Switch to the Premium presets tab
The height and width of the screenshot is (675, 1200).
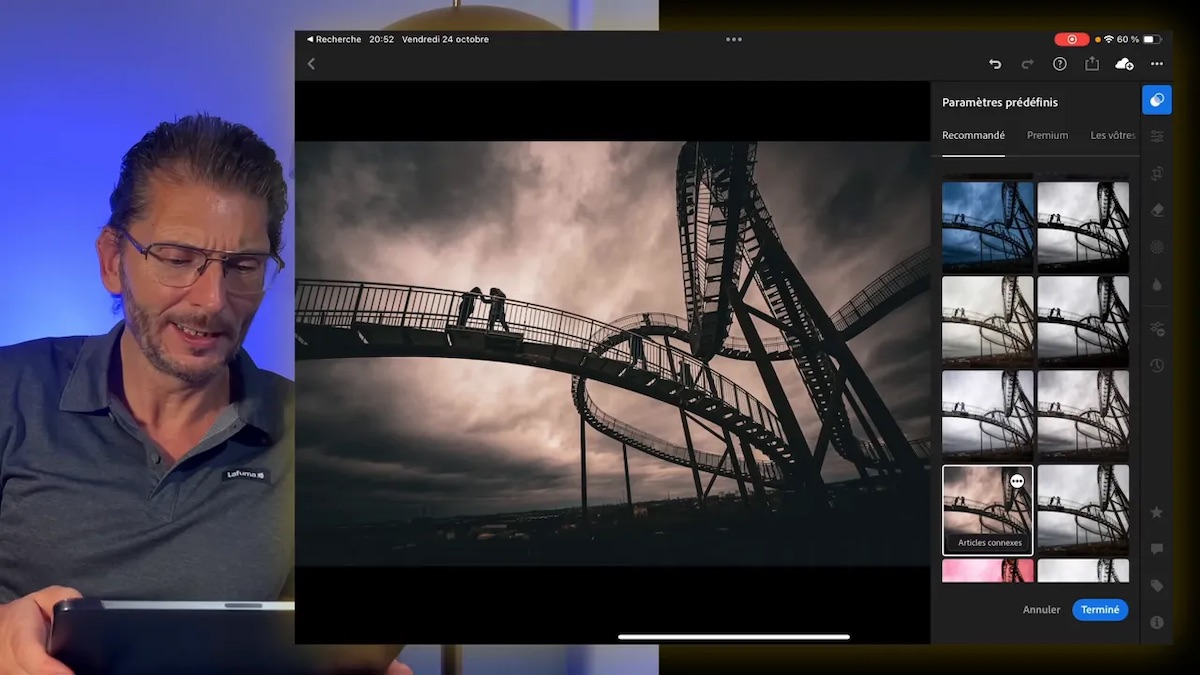click(1047, 135)
